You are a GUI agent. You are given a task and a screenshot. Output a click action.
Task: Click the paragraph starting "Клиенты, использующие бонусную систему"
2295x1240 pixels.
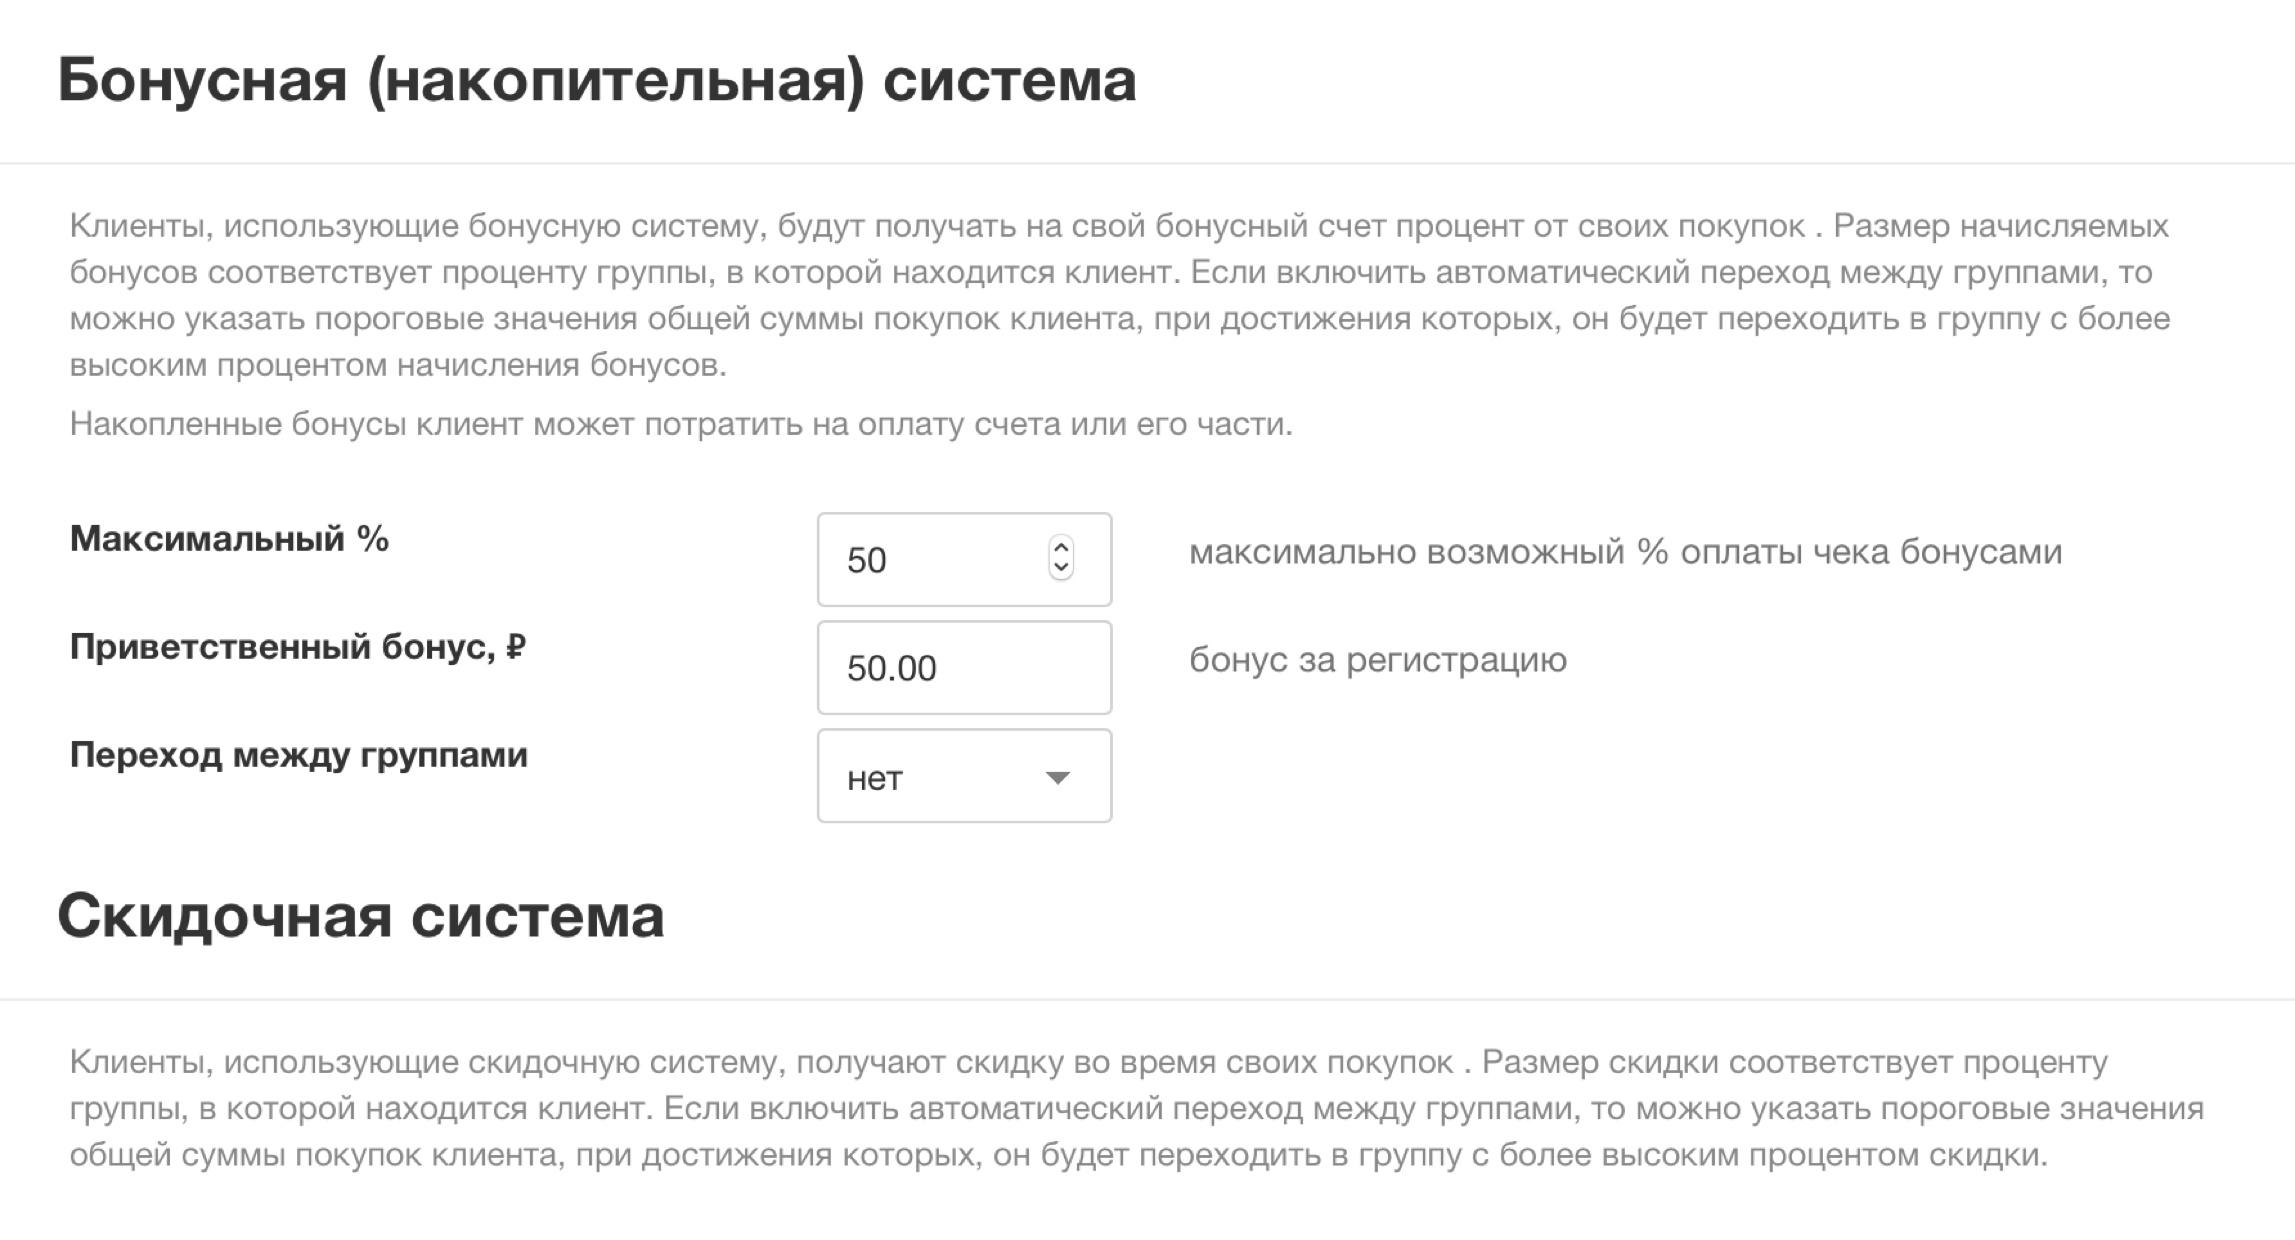1120,295
